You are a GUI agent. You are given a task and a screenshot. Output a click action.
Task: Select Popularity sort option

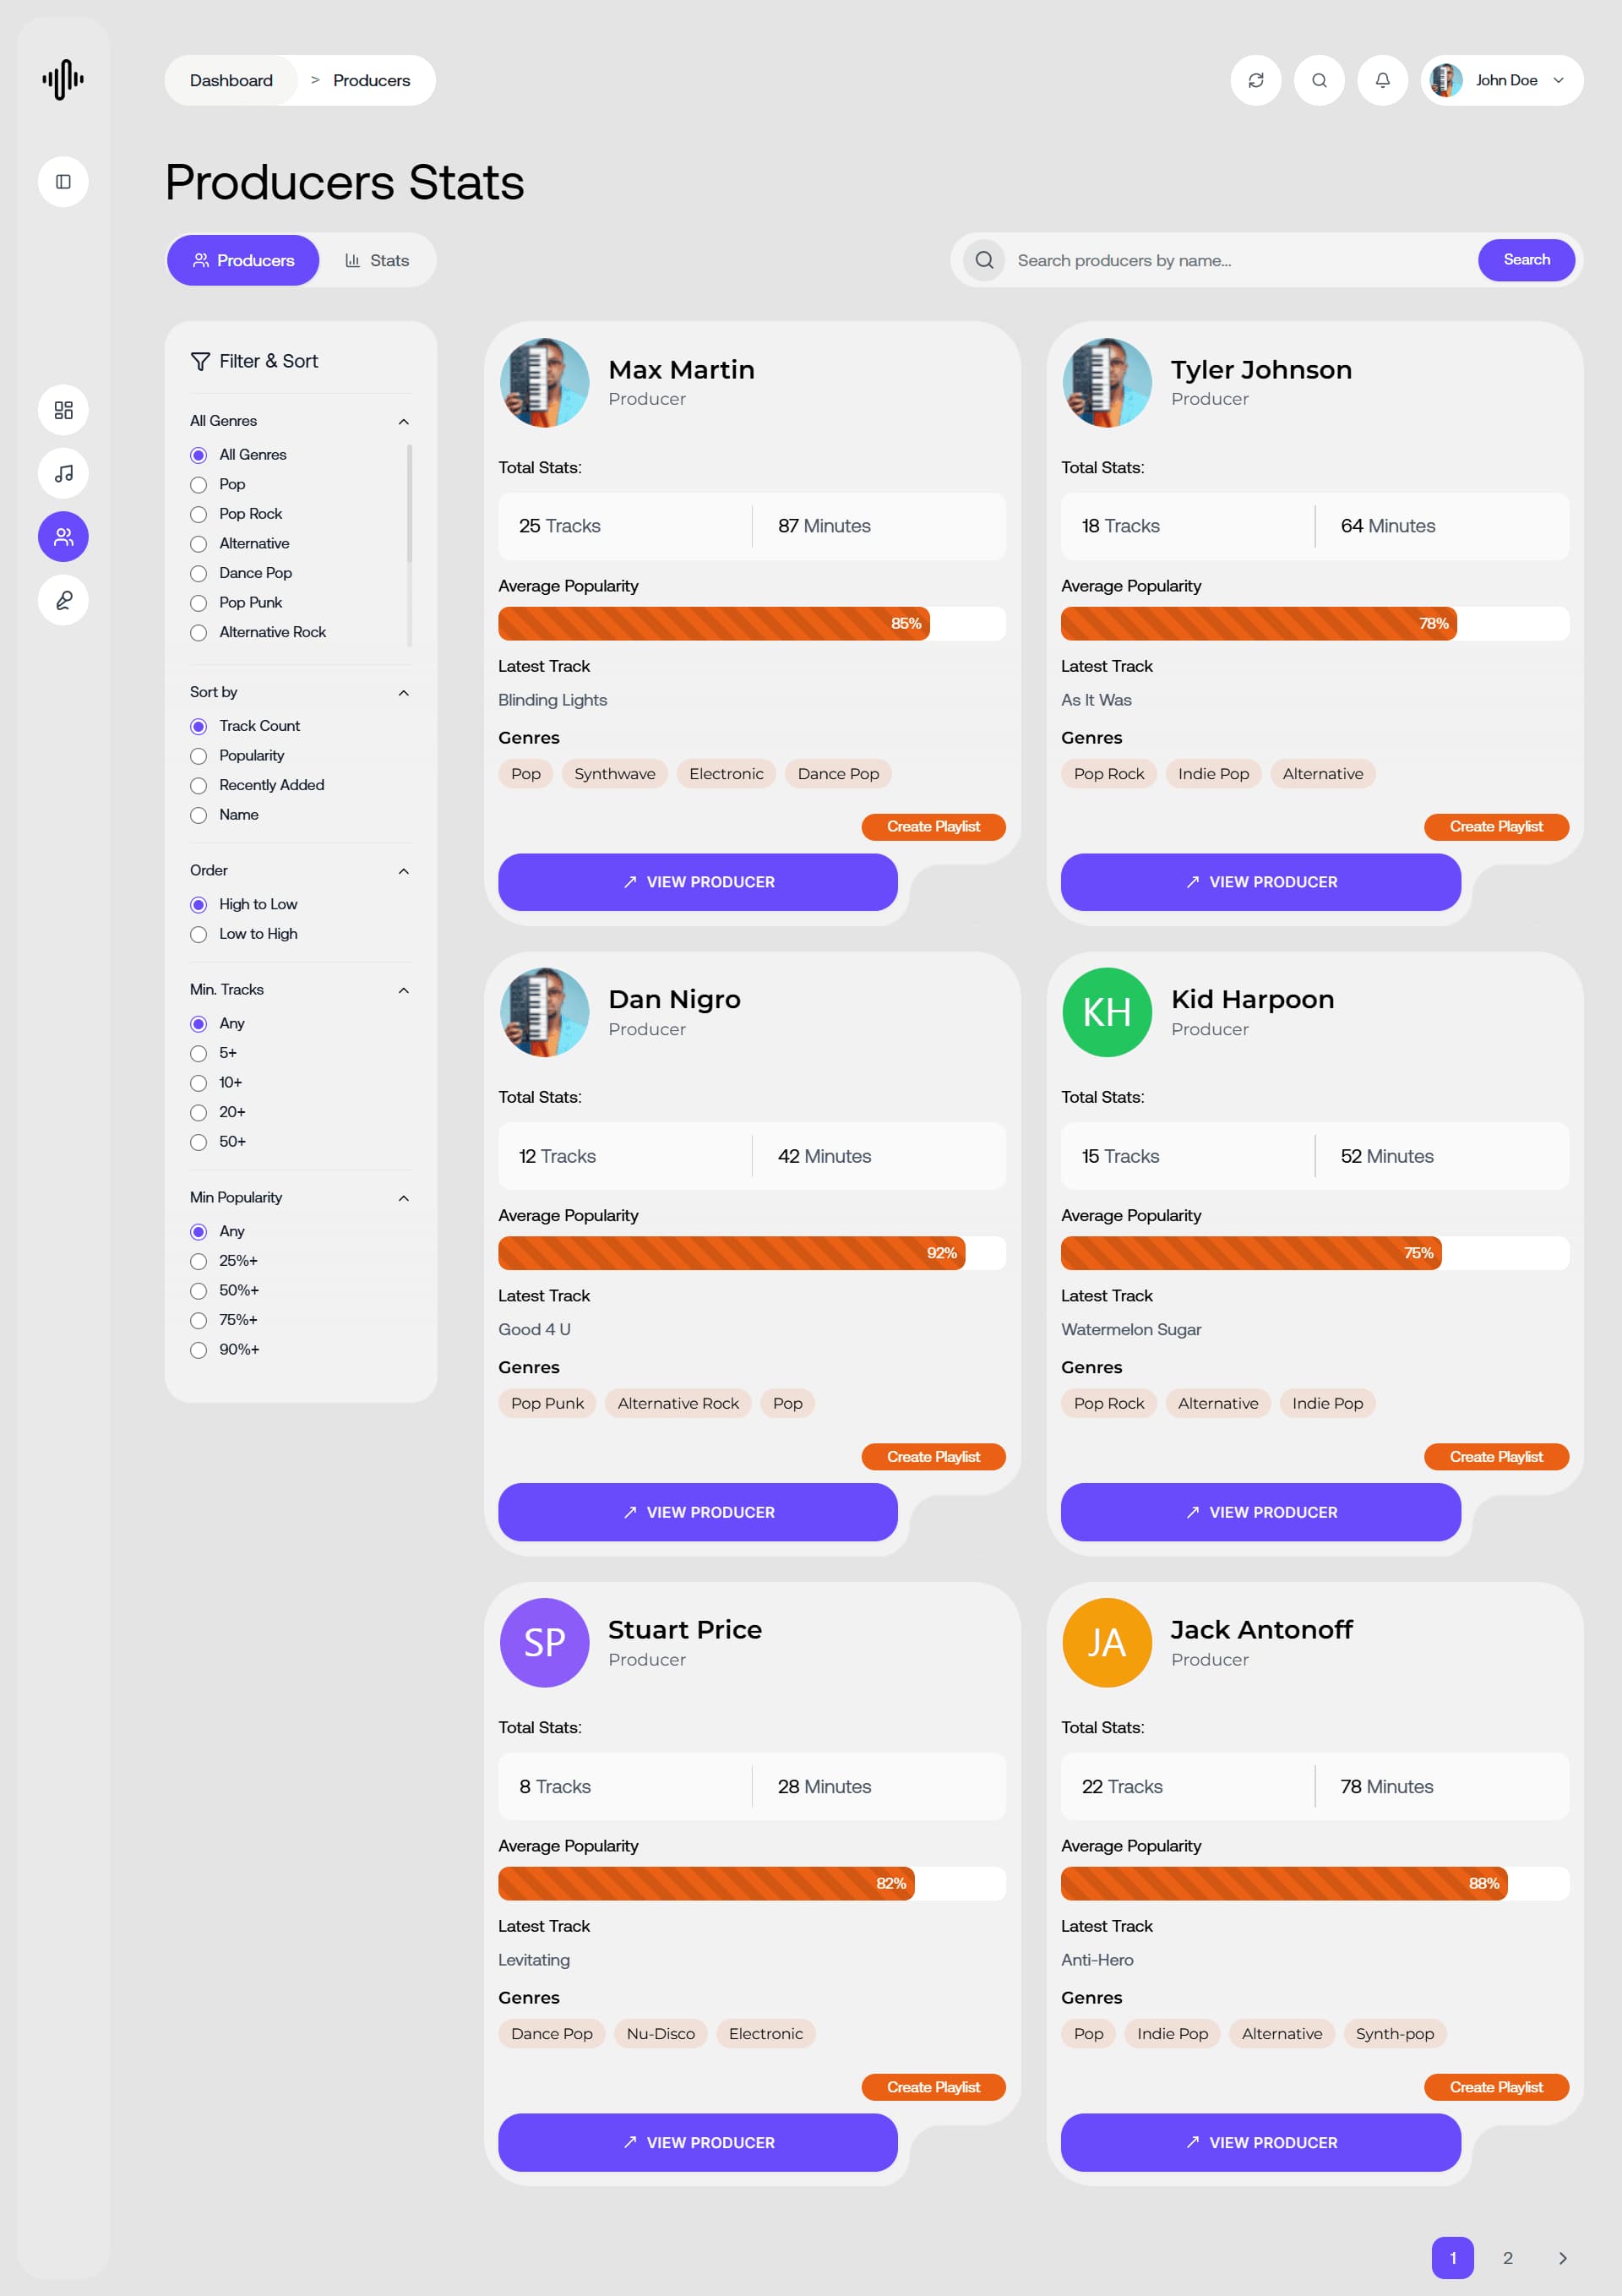point(198,756)
